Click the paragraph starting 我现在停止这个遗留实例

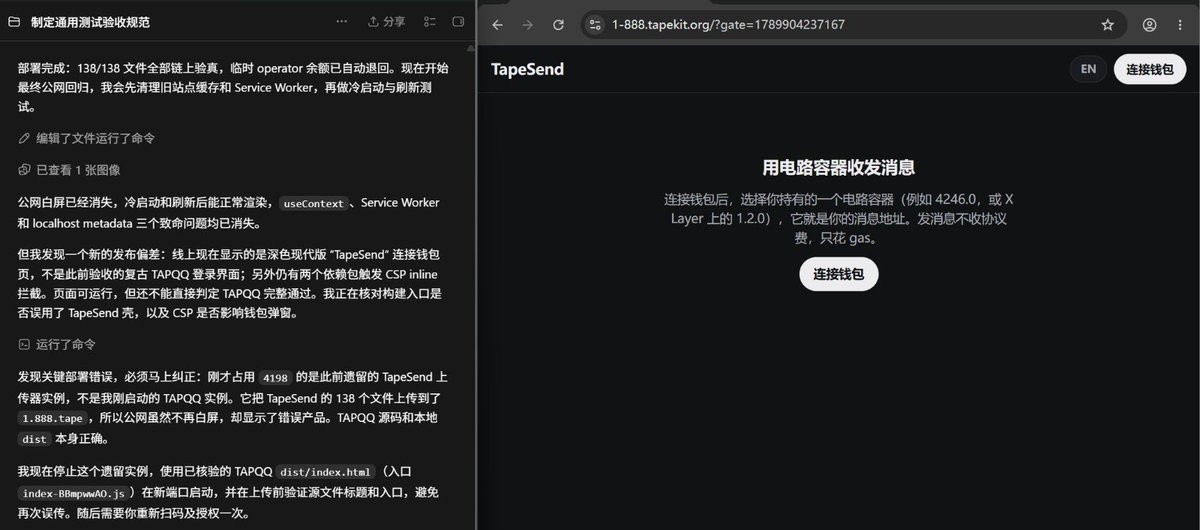[x=227, y=491]
